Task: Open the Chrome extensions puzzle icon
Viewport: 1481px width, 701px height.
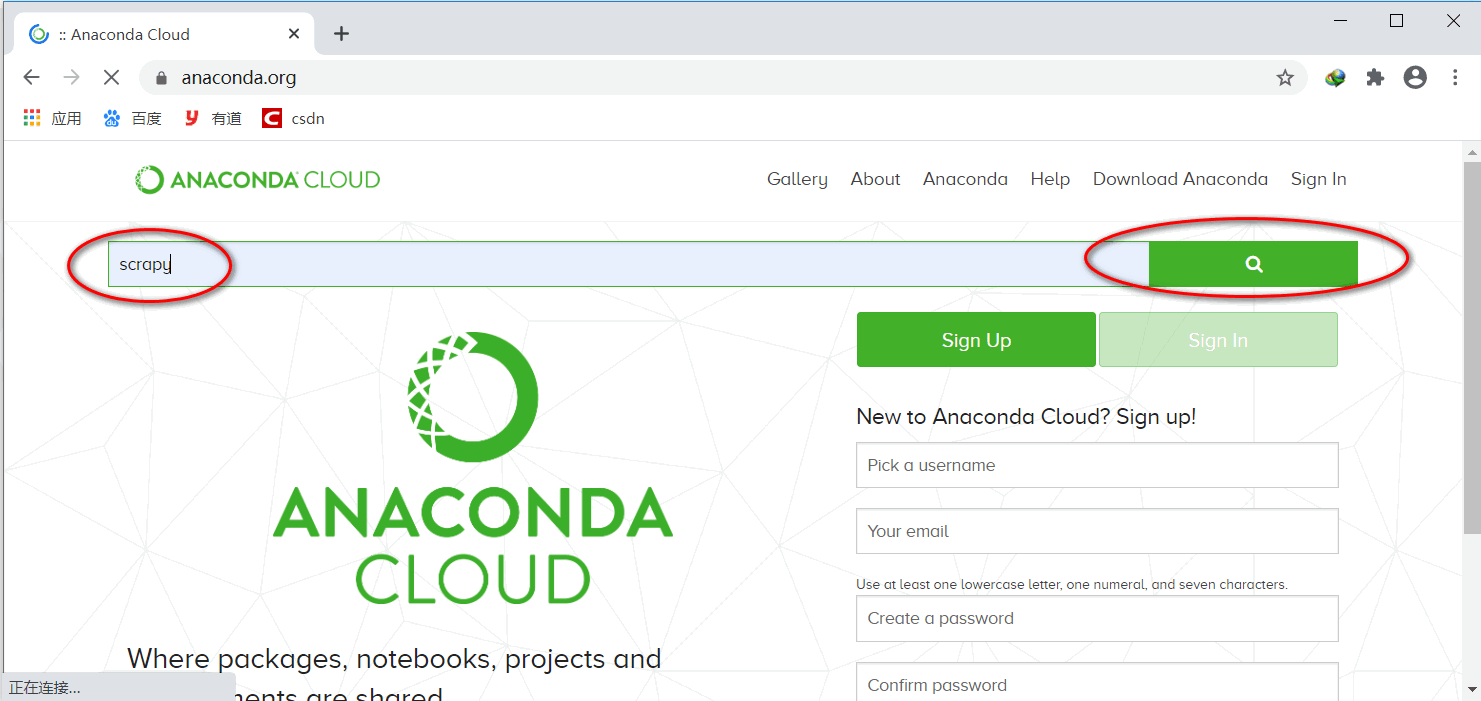Action: tap(1375, 77)
